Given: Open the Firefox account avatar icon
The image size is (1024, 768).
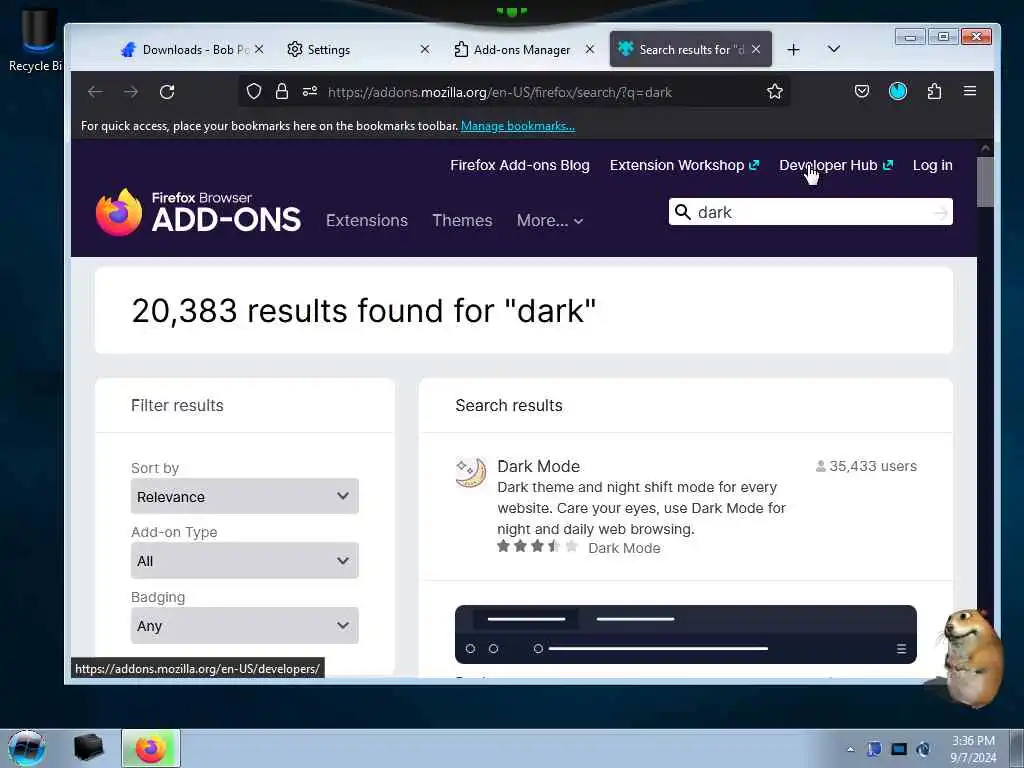Looking at the screenshot, I should pos(898,91).
